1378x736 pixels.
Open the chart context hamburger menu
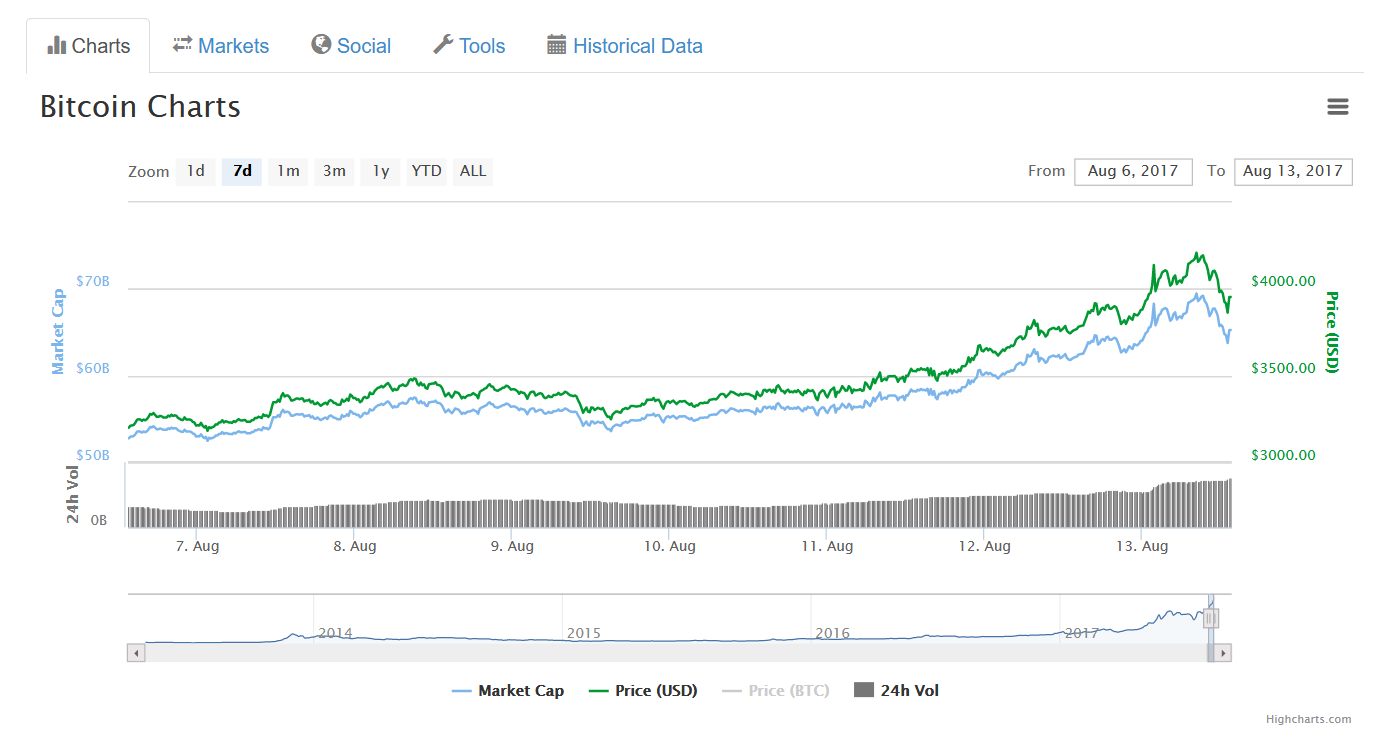1337,107
